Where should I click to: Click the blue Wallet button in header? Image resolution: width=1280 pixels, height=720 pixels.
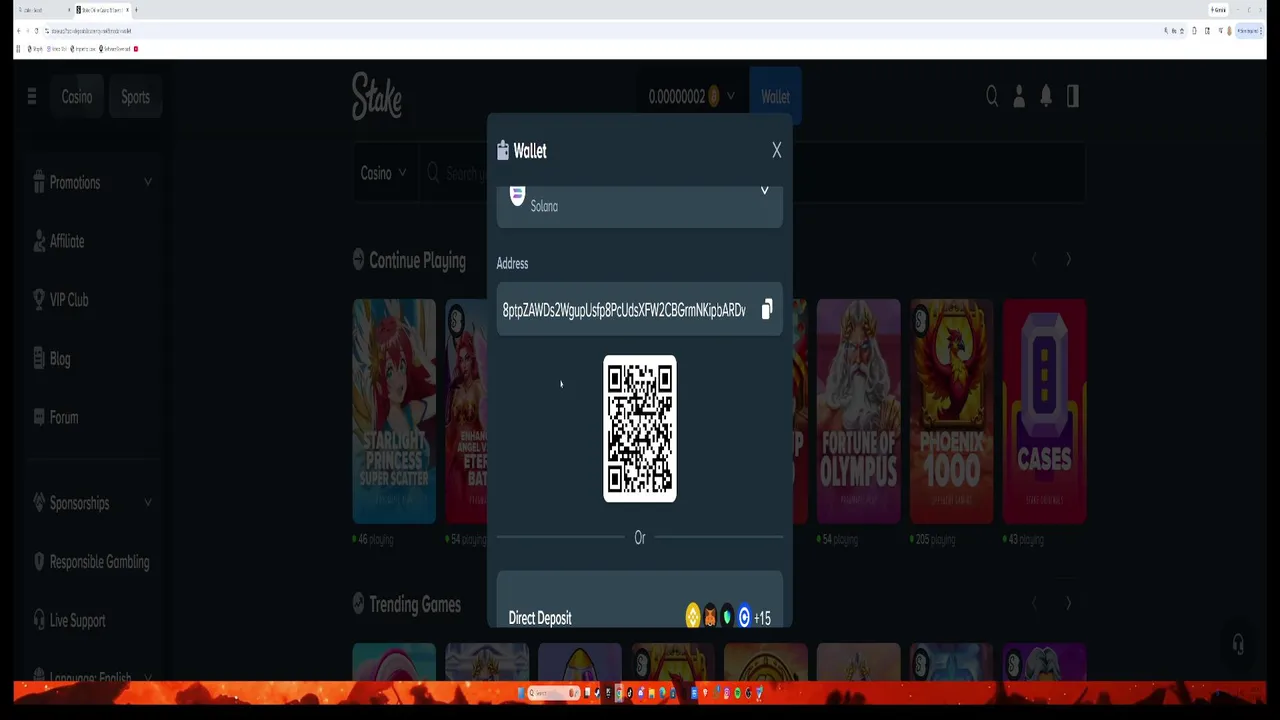tap(775, 97)
